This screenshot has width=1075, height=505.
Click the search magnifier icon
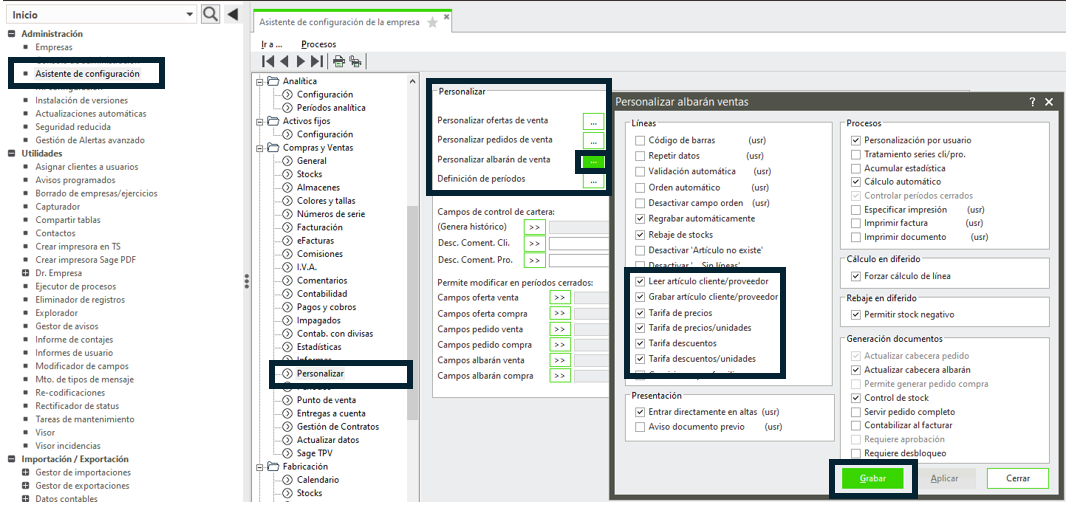[210, 14]
